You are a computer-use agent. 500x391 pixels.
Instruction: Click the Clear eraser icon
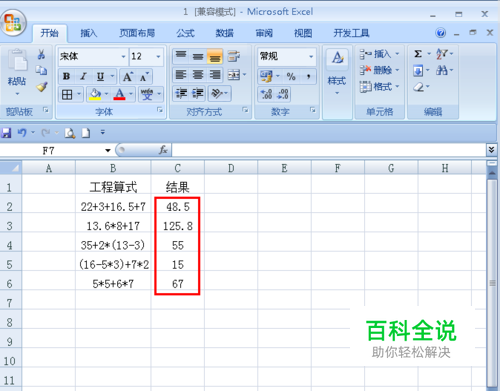(418, 87)
